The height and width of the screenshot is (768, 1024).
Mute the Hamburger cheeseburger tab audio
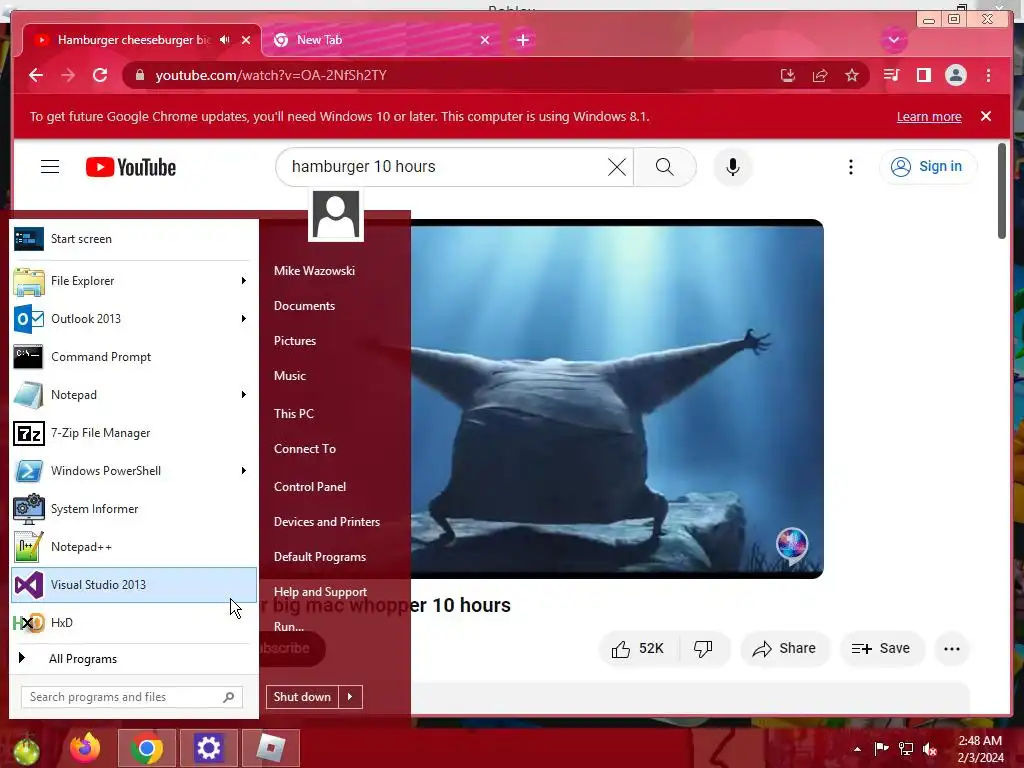[x=225, y=40]
